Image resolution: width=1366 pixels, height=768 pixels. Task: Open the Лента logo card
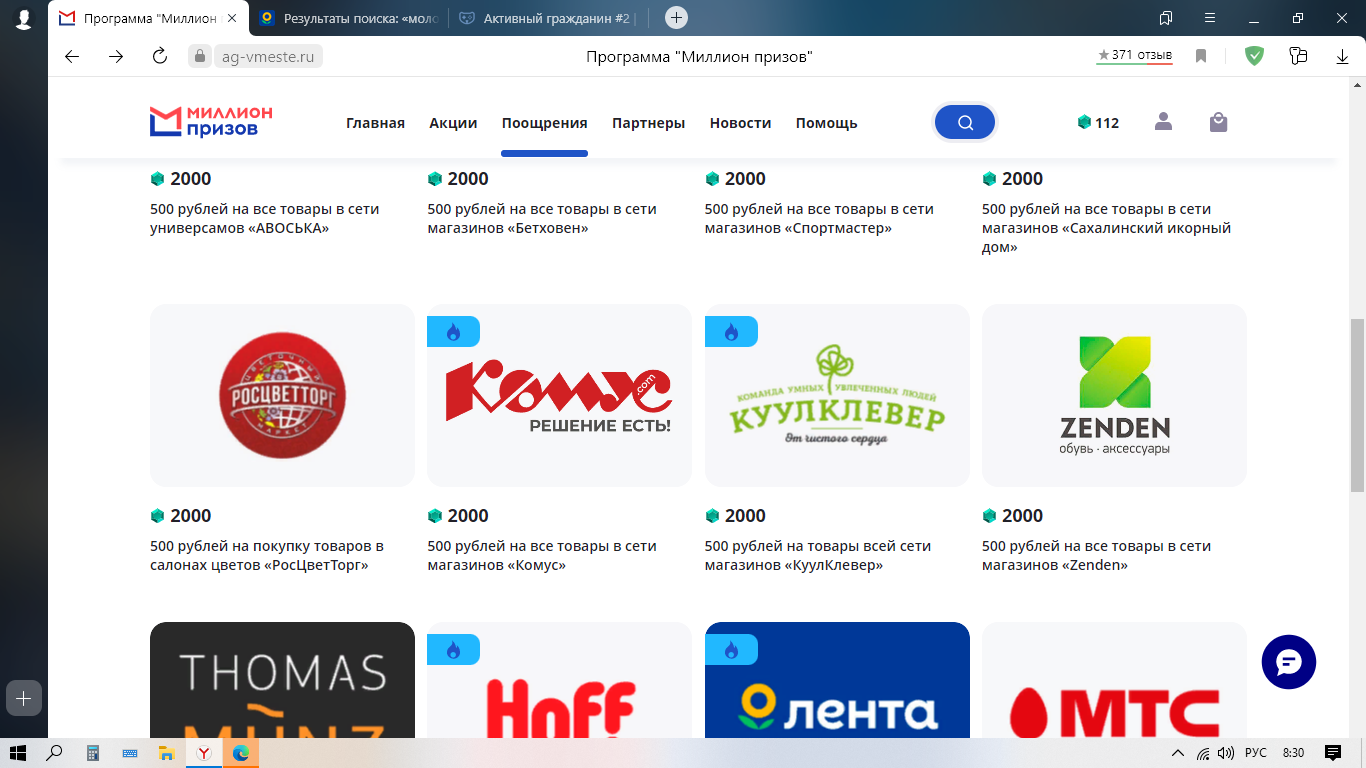click(837, 680)
